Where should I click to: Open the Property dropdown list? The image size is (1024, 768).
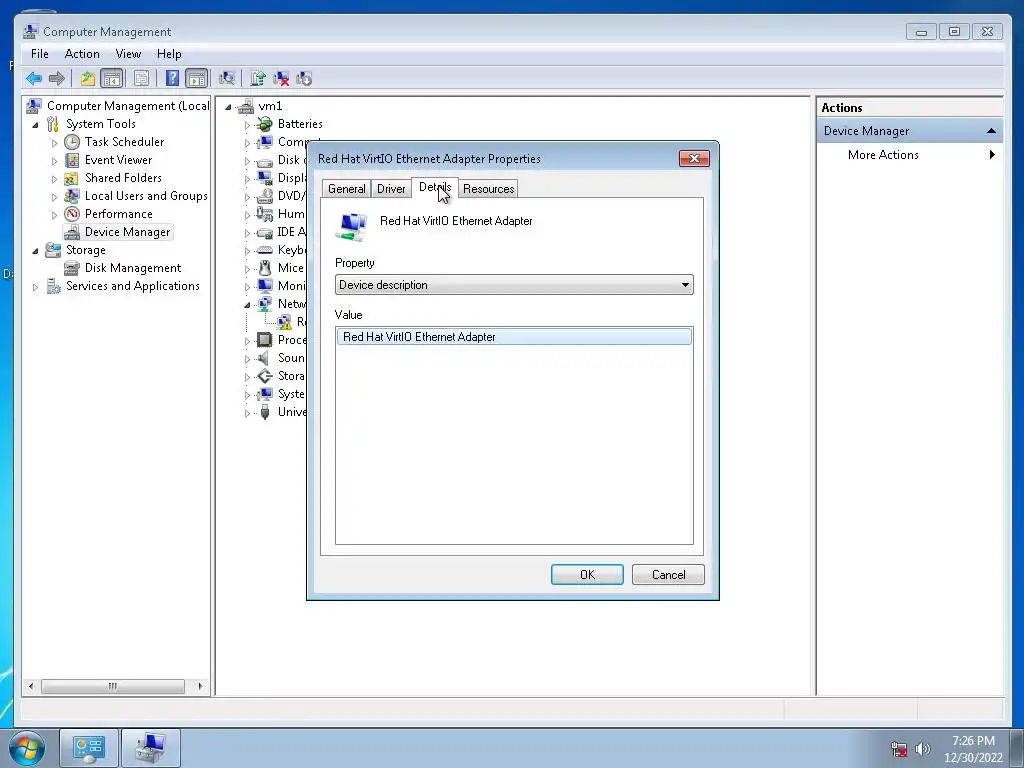coord(514,285)
